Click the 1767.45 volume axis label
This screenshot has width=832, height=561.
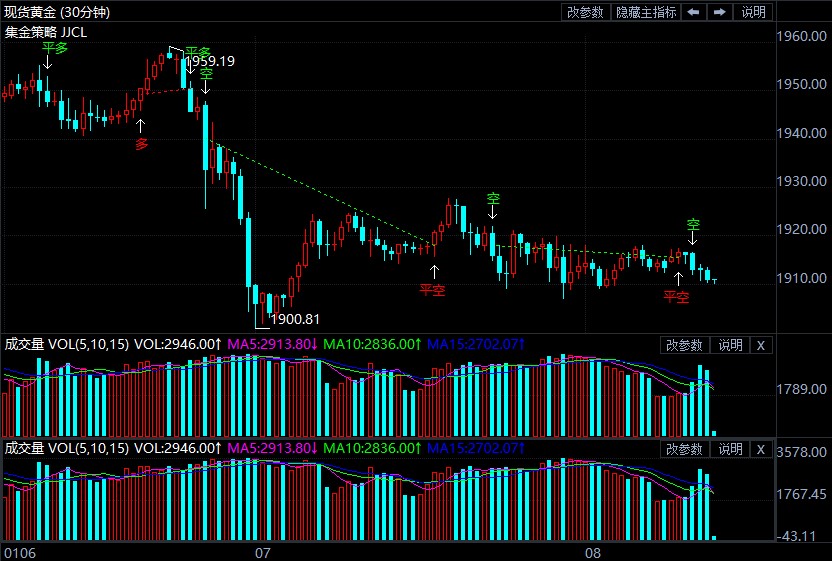point(801,494)
